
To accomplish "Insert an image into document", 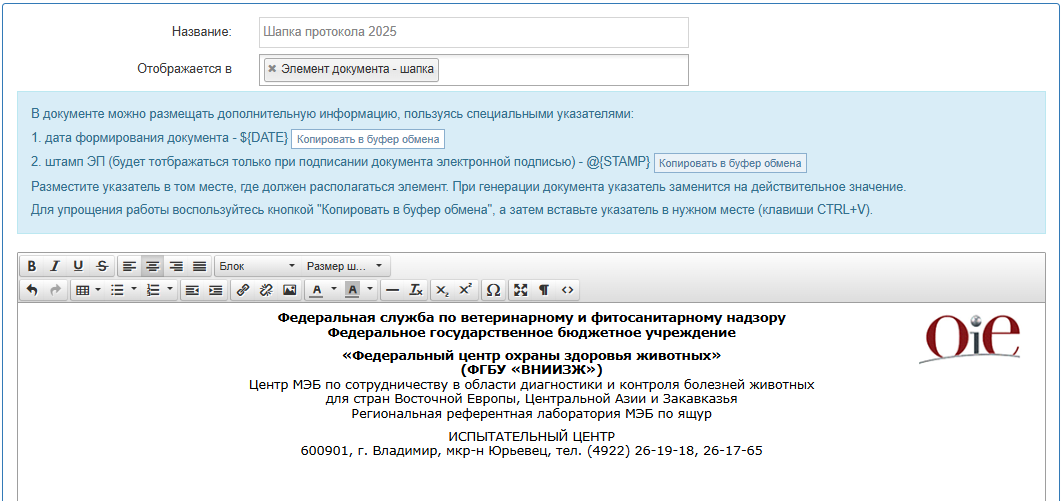I will click(289, 290).
